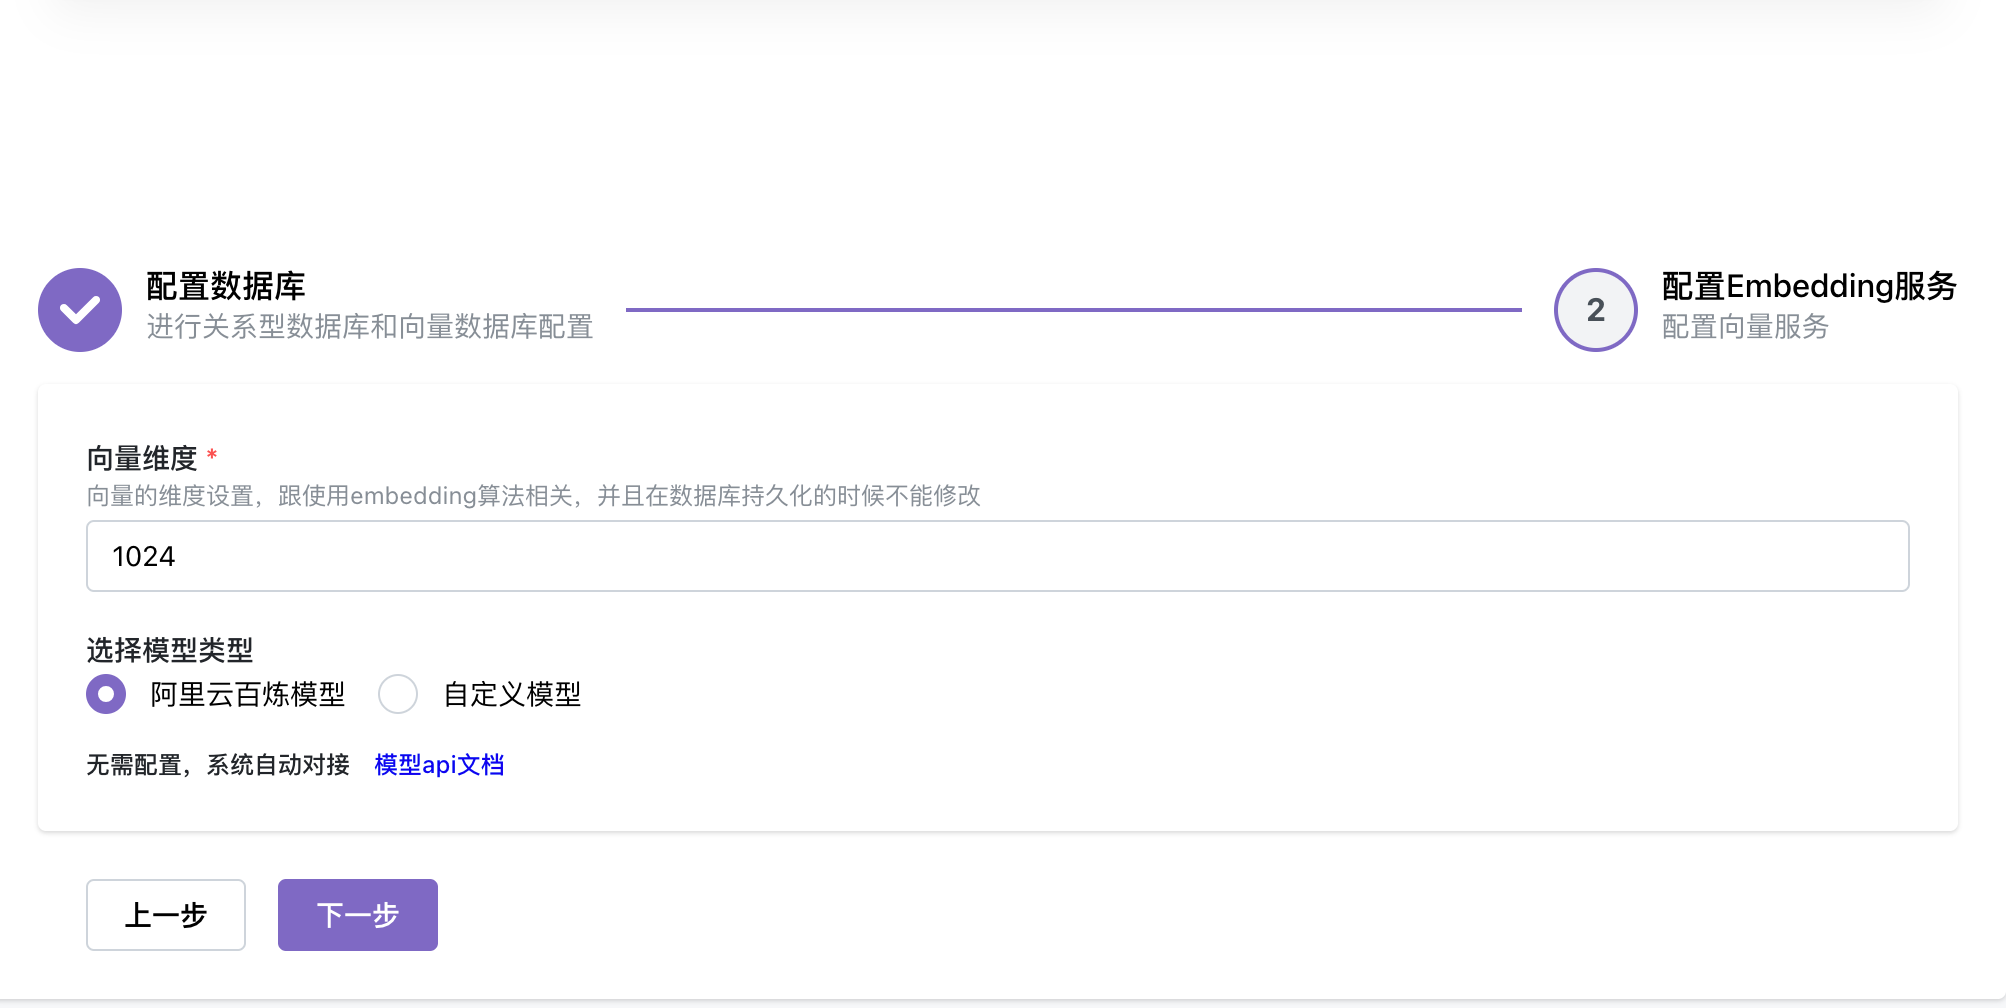Click the 上一步 button
This screenshot has width=2006, height=1008.
[166, 915]
